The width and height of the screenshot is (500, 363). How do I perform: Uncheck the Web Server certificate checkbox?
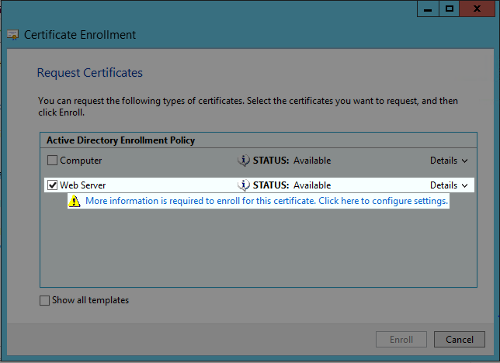point(52,185)
